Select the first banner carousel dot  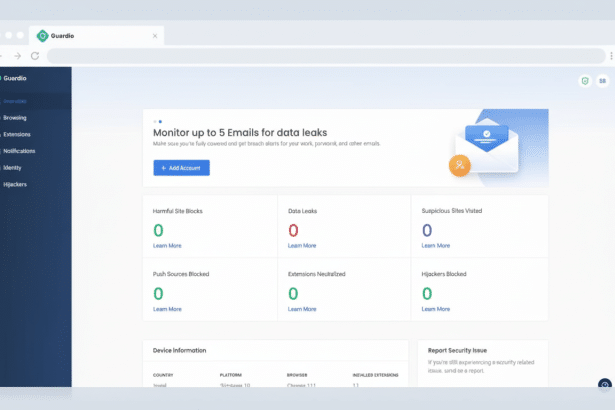(x=155, y=122)
